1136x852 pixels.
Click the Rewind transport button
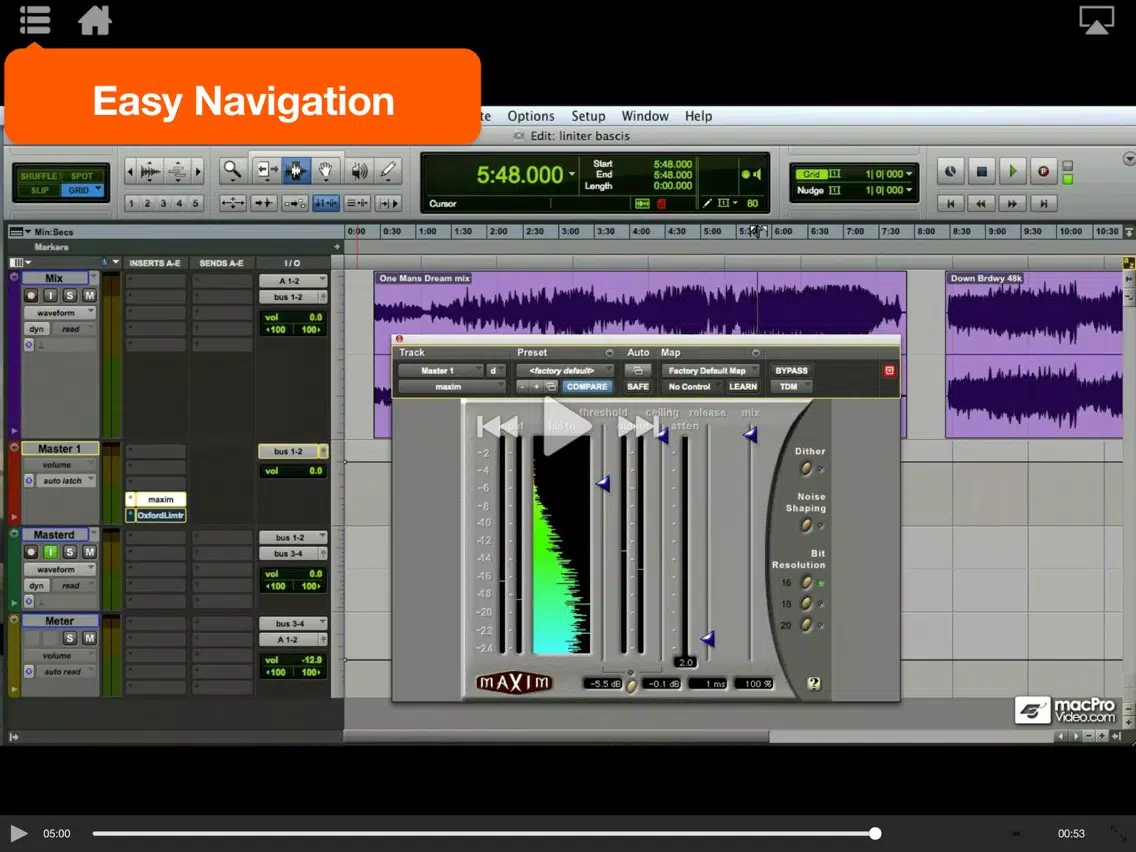(982, 204)
